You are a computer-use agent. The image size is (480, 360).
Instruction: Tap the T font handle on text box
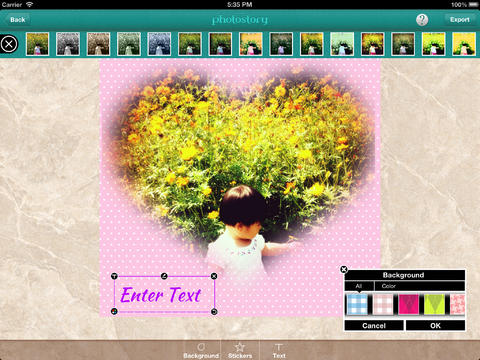114,276
